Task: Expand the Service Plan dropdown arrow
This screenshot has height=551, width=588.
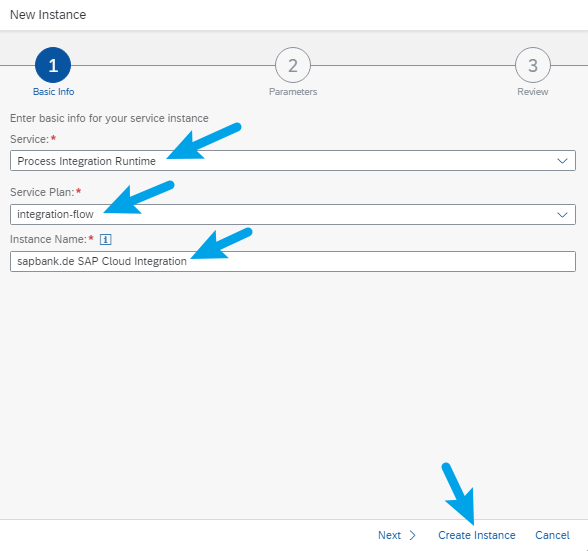Action: [562, 215]
